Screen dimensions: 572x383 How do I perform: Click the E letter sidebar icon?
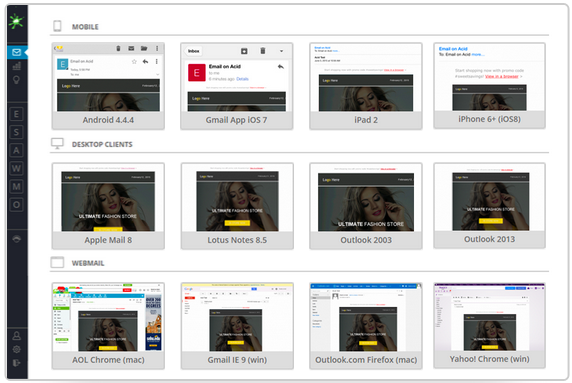pyautogui.click(x=16, y=114)
